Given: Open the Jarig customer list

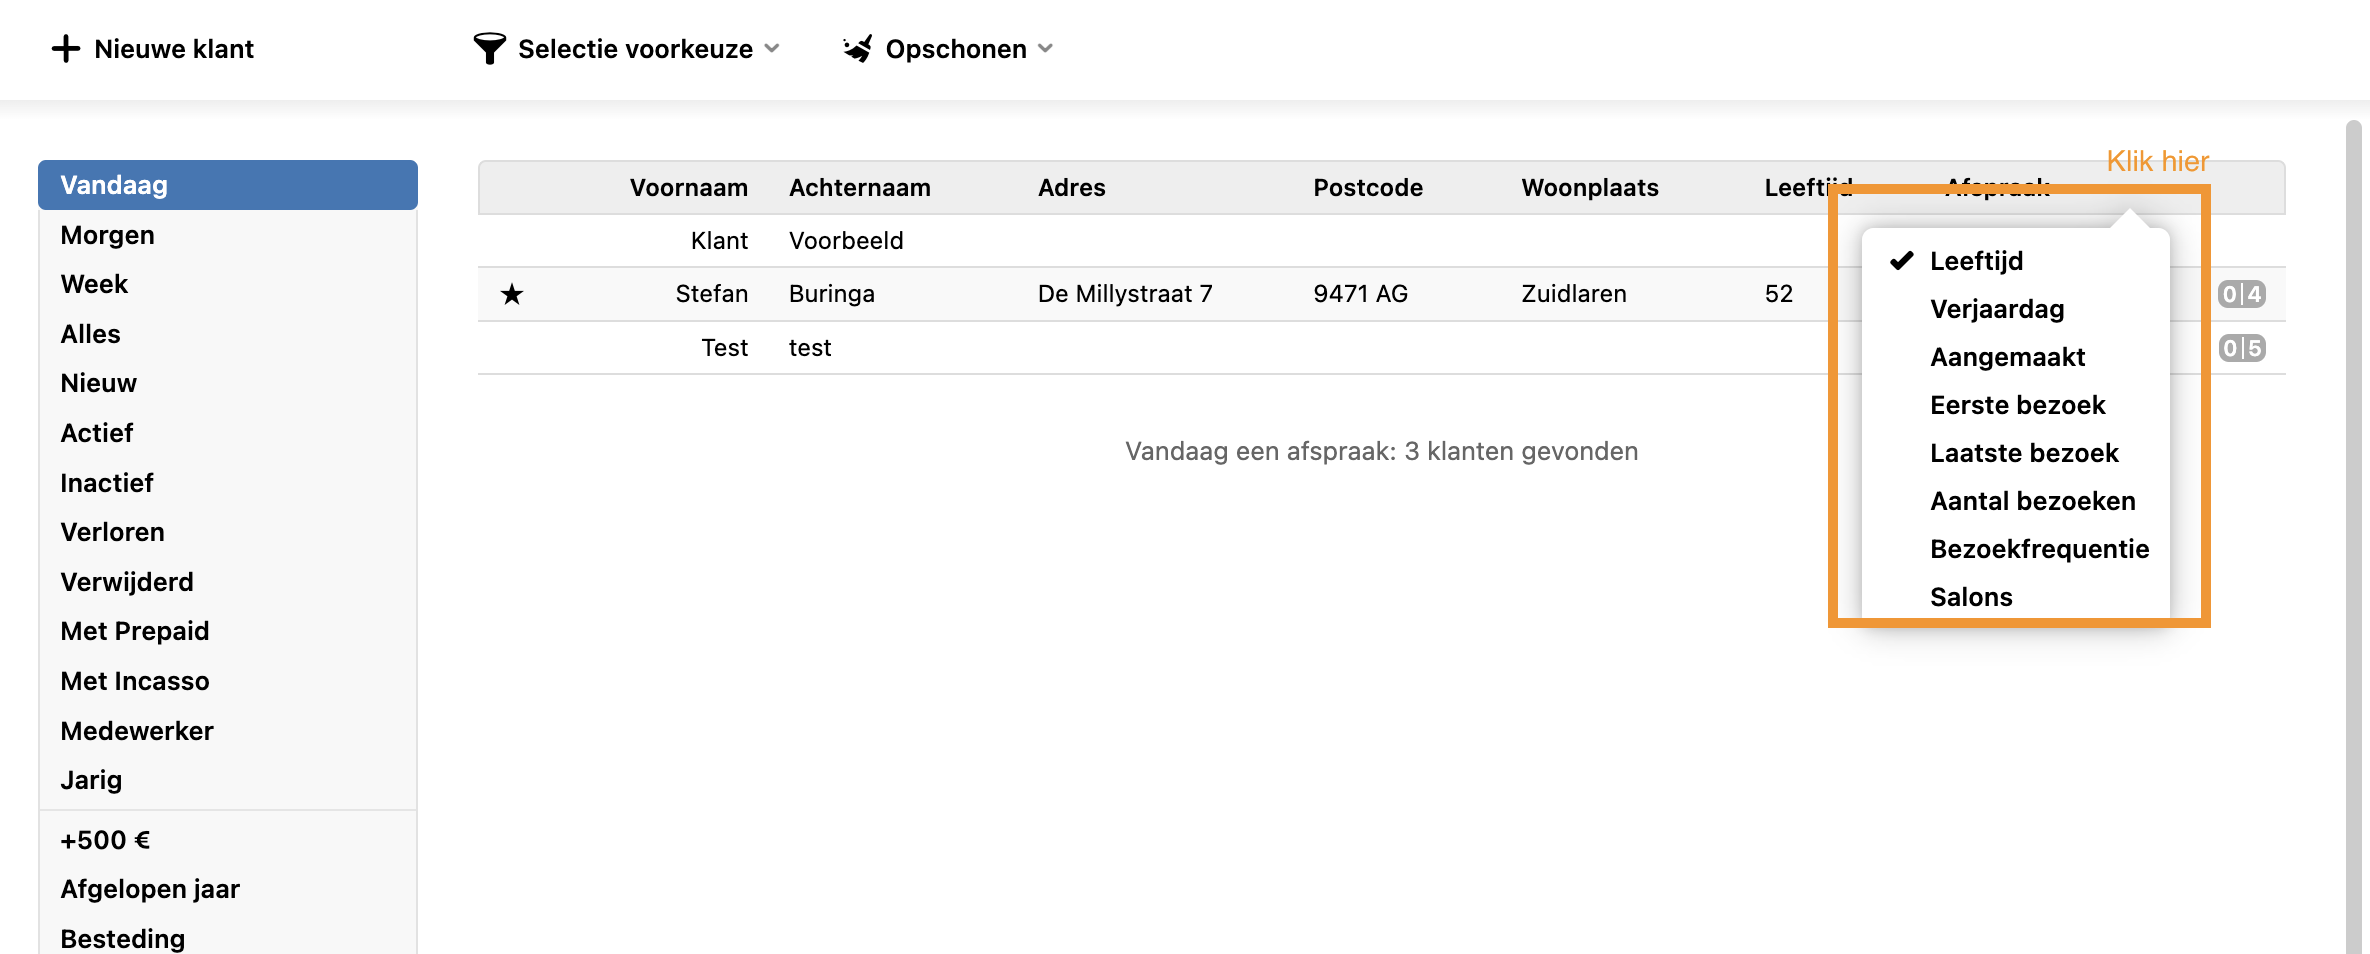Looking at the screenshot, I should coord(91,780).
